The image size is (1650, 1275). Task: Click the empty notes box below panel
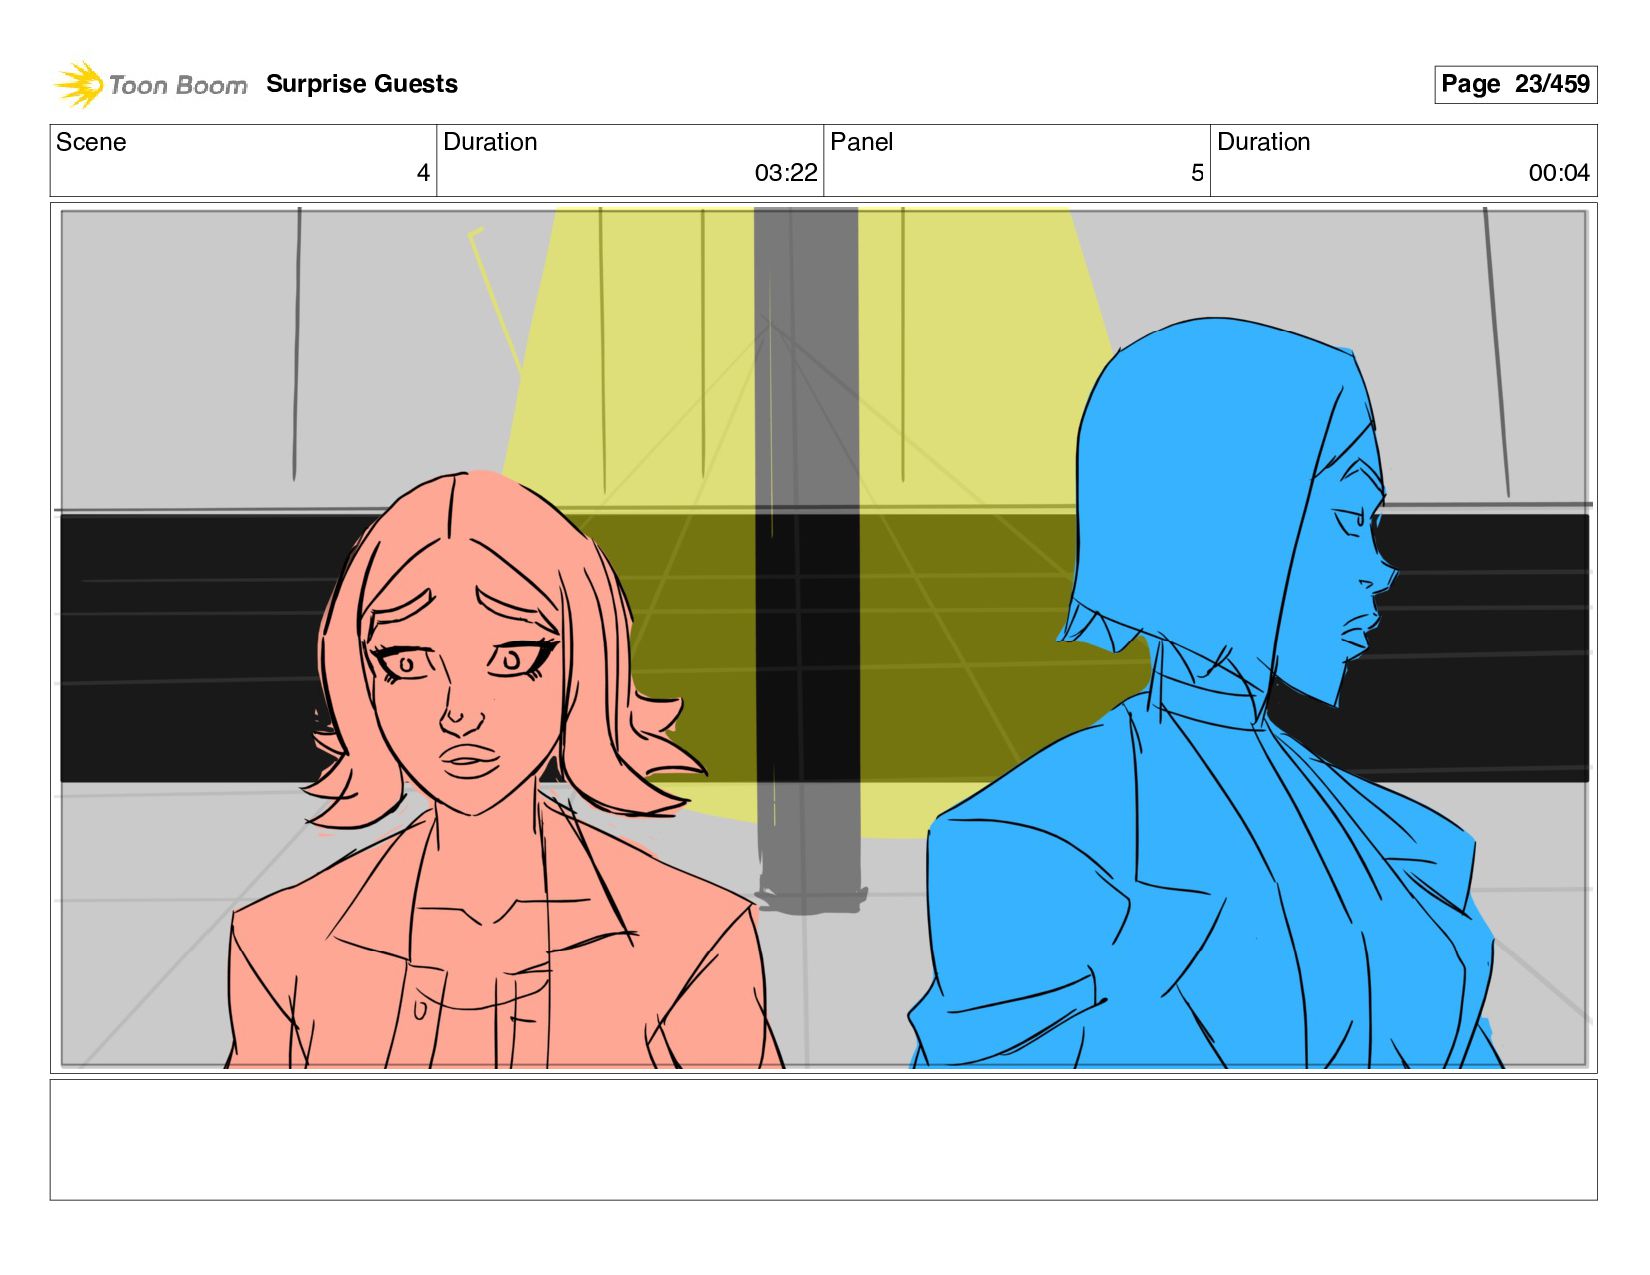(824, 1139)
